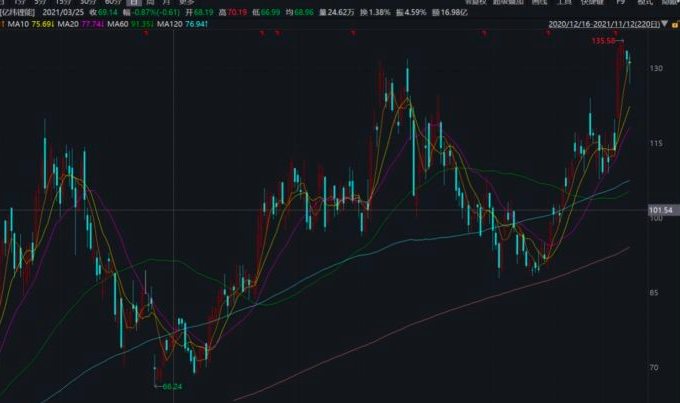Click the 101.54 crosshair price tag
Viewport: 680px width, 403px height.
(x=660, y=210)
